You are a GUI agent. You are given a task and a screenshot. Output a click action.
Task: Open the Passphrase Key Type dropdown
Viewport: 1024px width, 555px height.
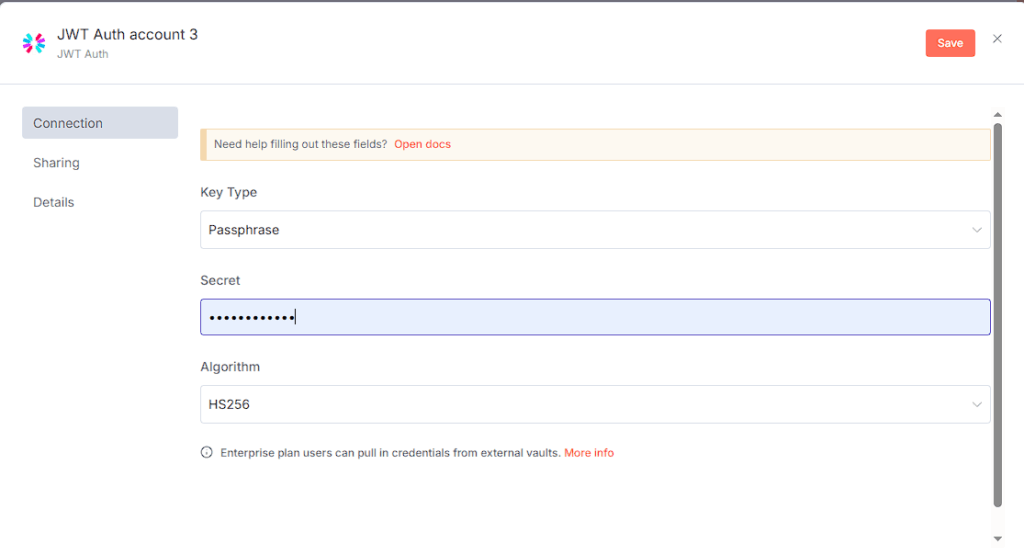[x=594, y=230]
